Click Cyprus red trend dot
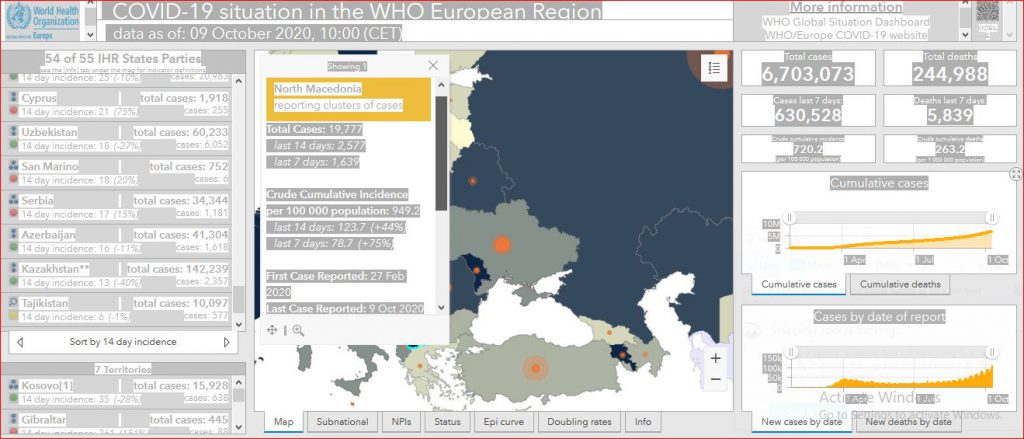Screen dimensions: 1024x439 pyautogui.click(x=13, y=112)
